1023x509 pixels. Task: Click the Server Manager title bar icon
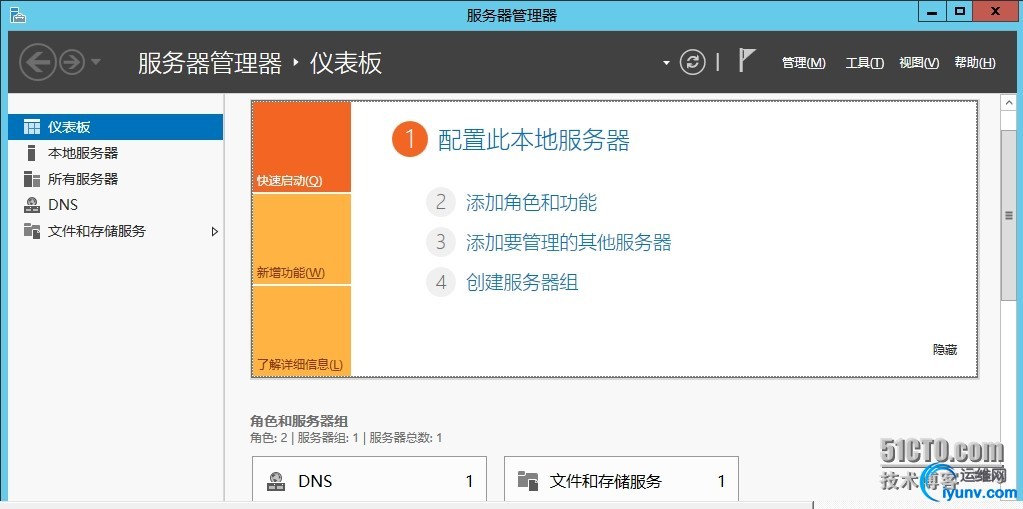point(18,14)
